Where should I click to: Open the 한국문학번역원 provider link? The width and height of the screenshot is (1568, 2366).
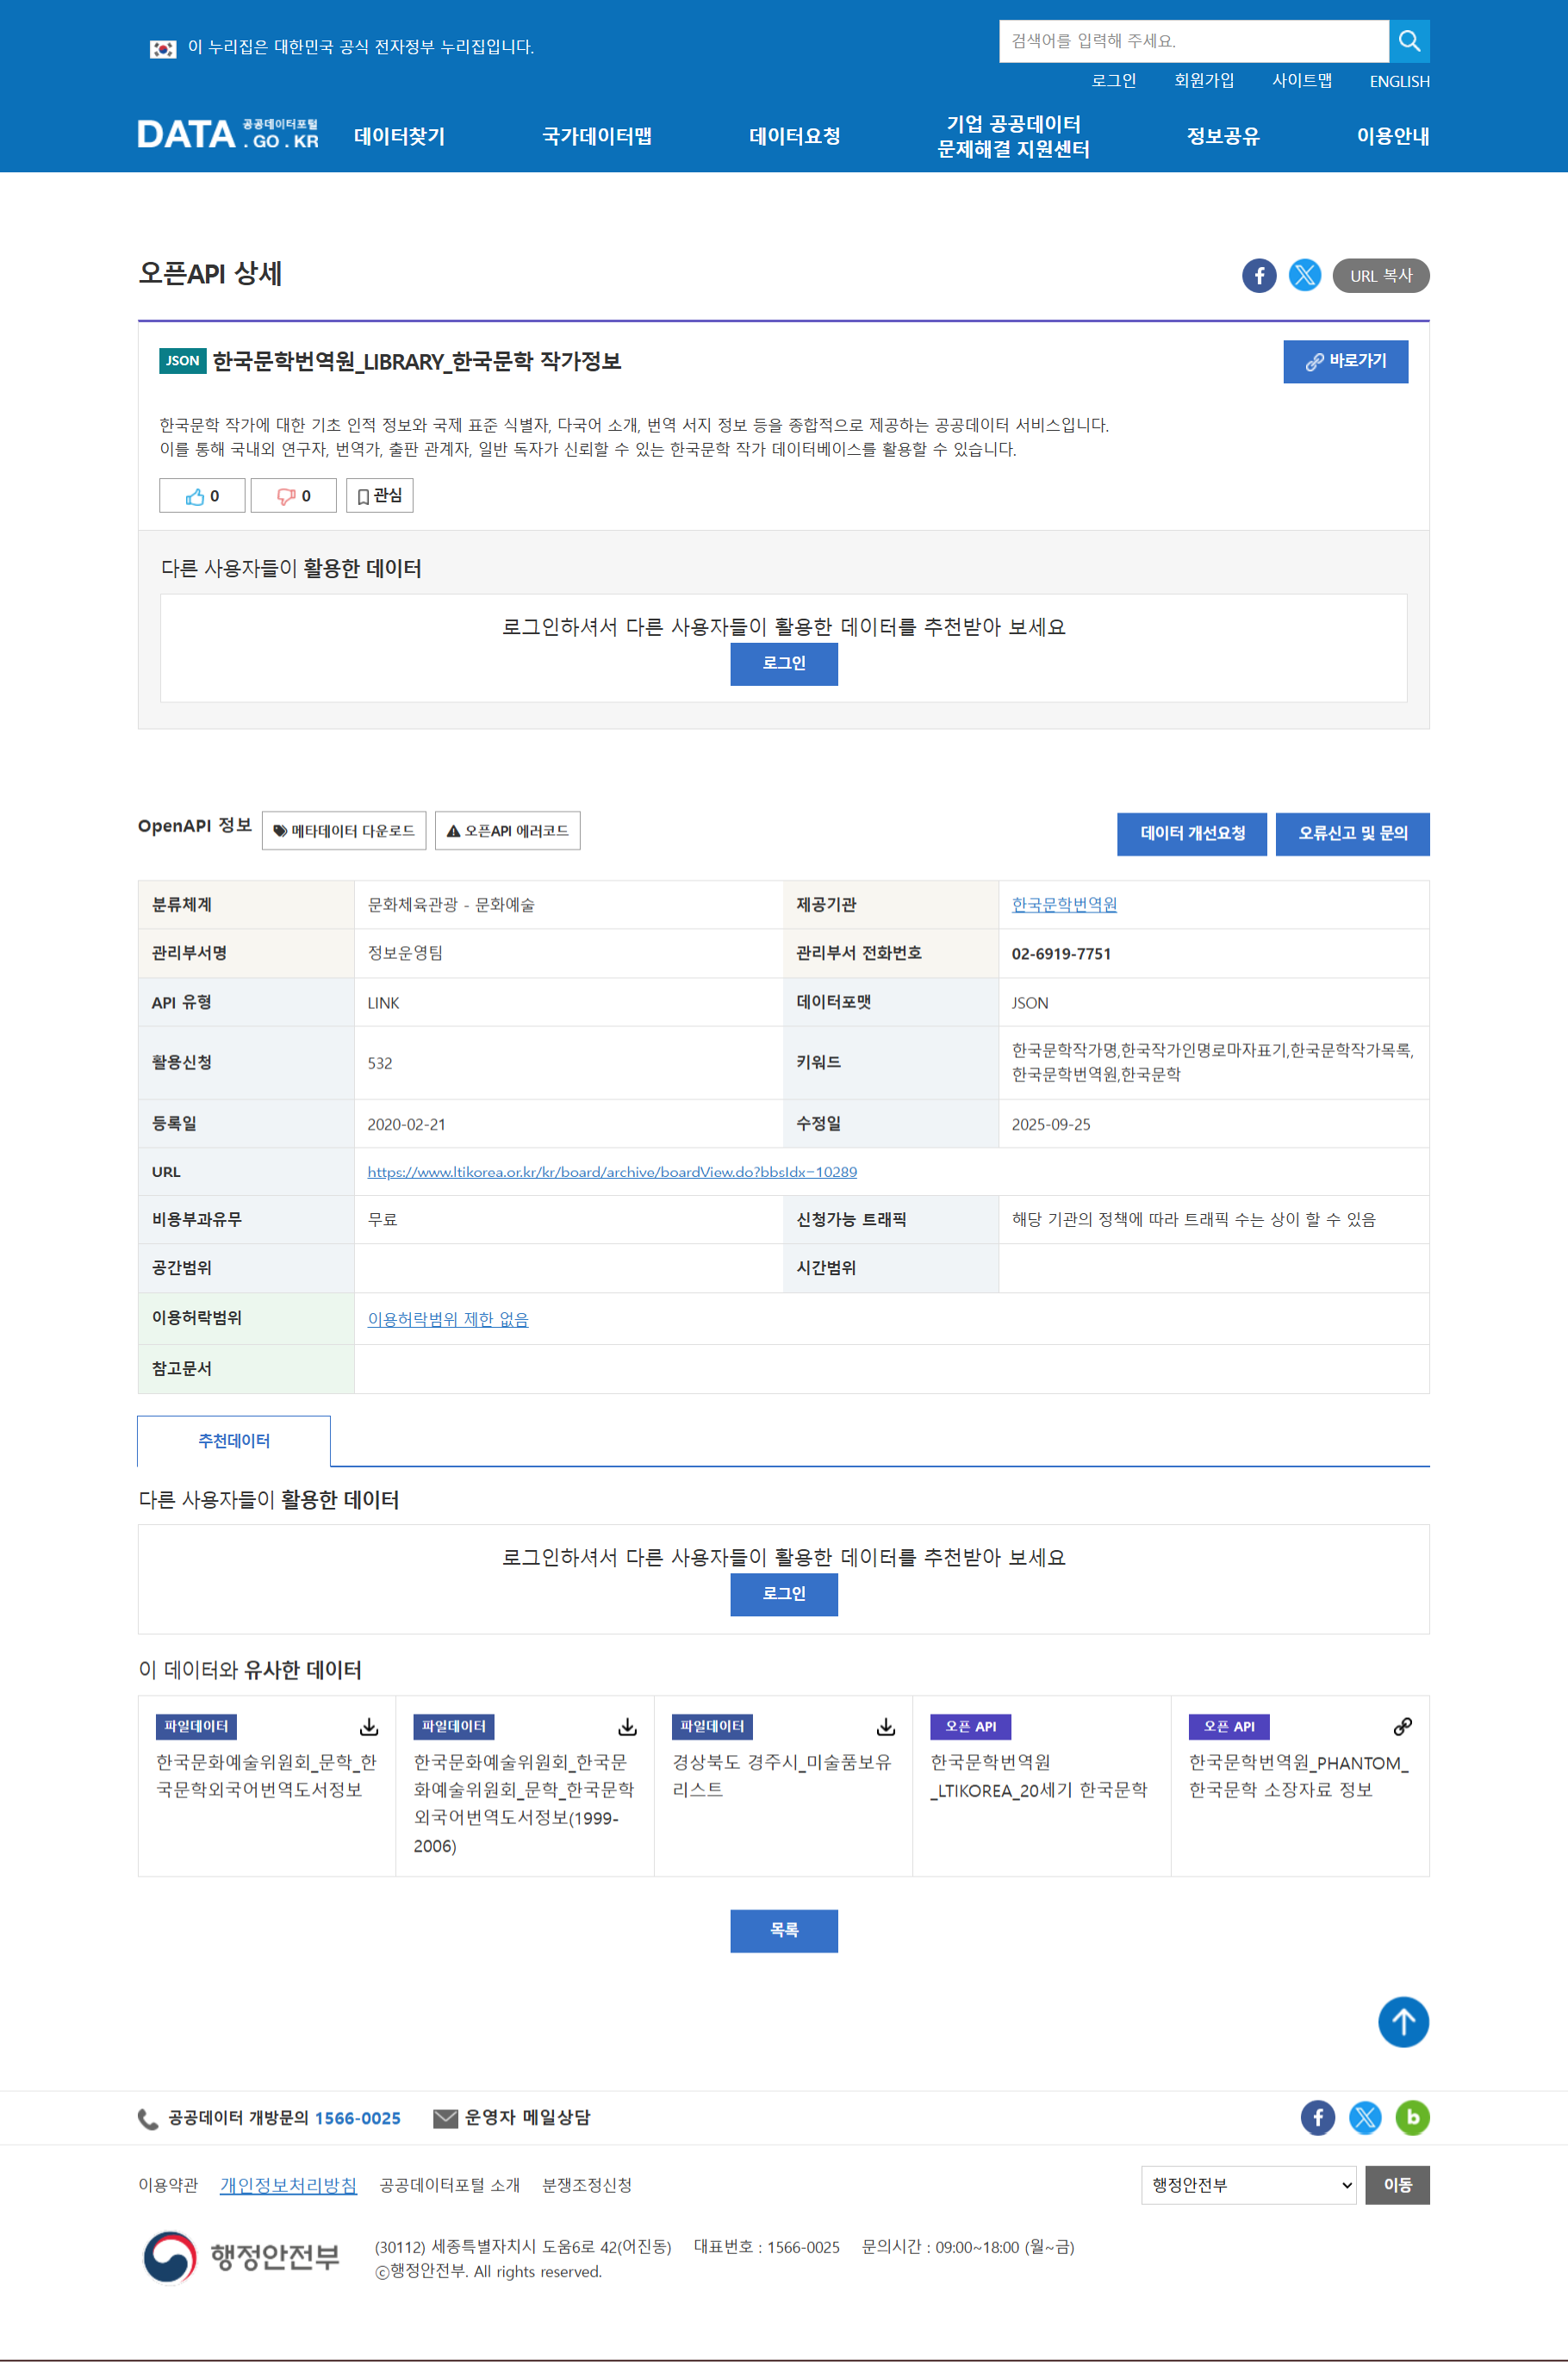pos(1063,905)
